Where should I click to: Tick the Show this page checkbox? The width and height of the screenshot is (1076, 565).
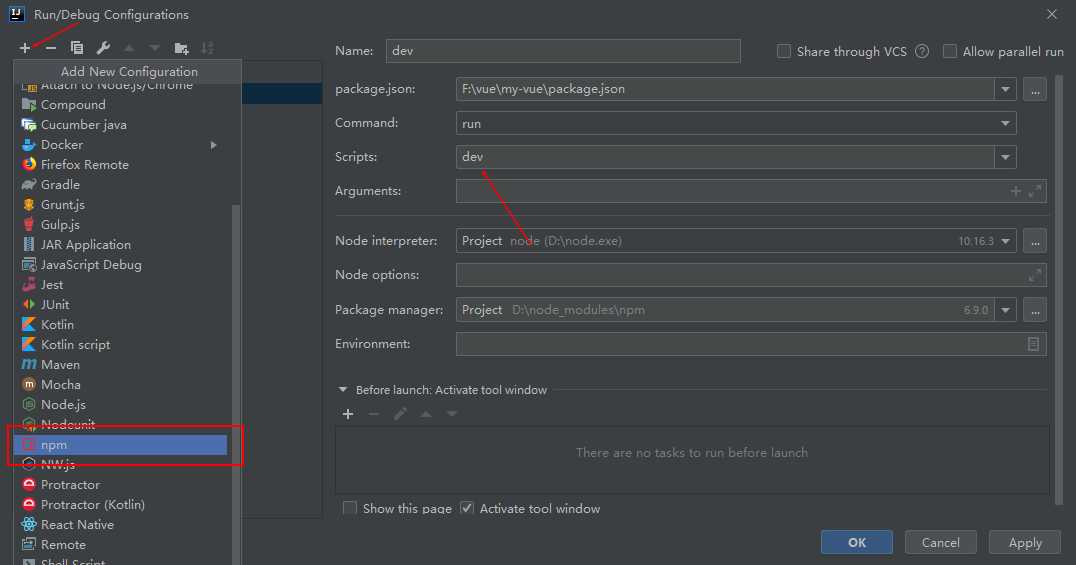click(x=350, y=508)
